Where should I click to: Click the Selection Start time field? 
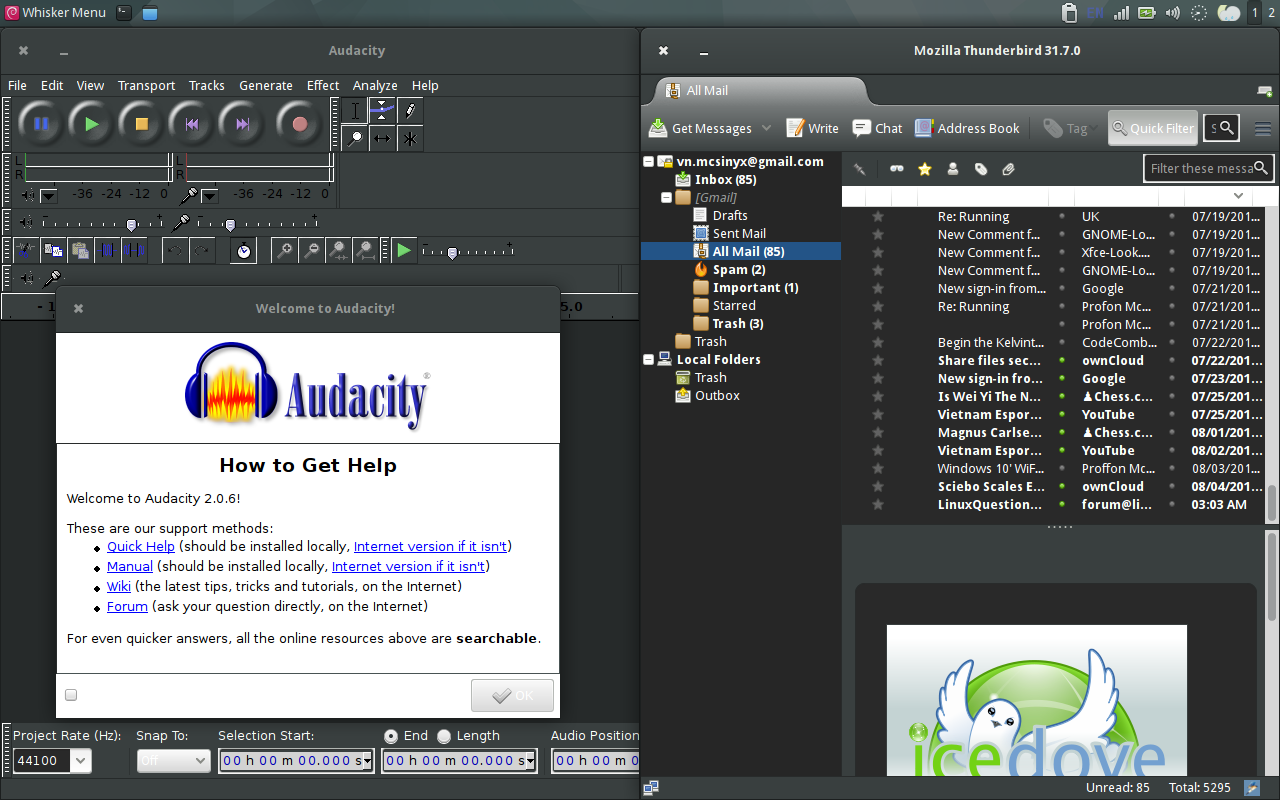[296, 760]
